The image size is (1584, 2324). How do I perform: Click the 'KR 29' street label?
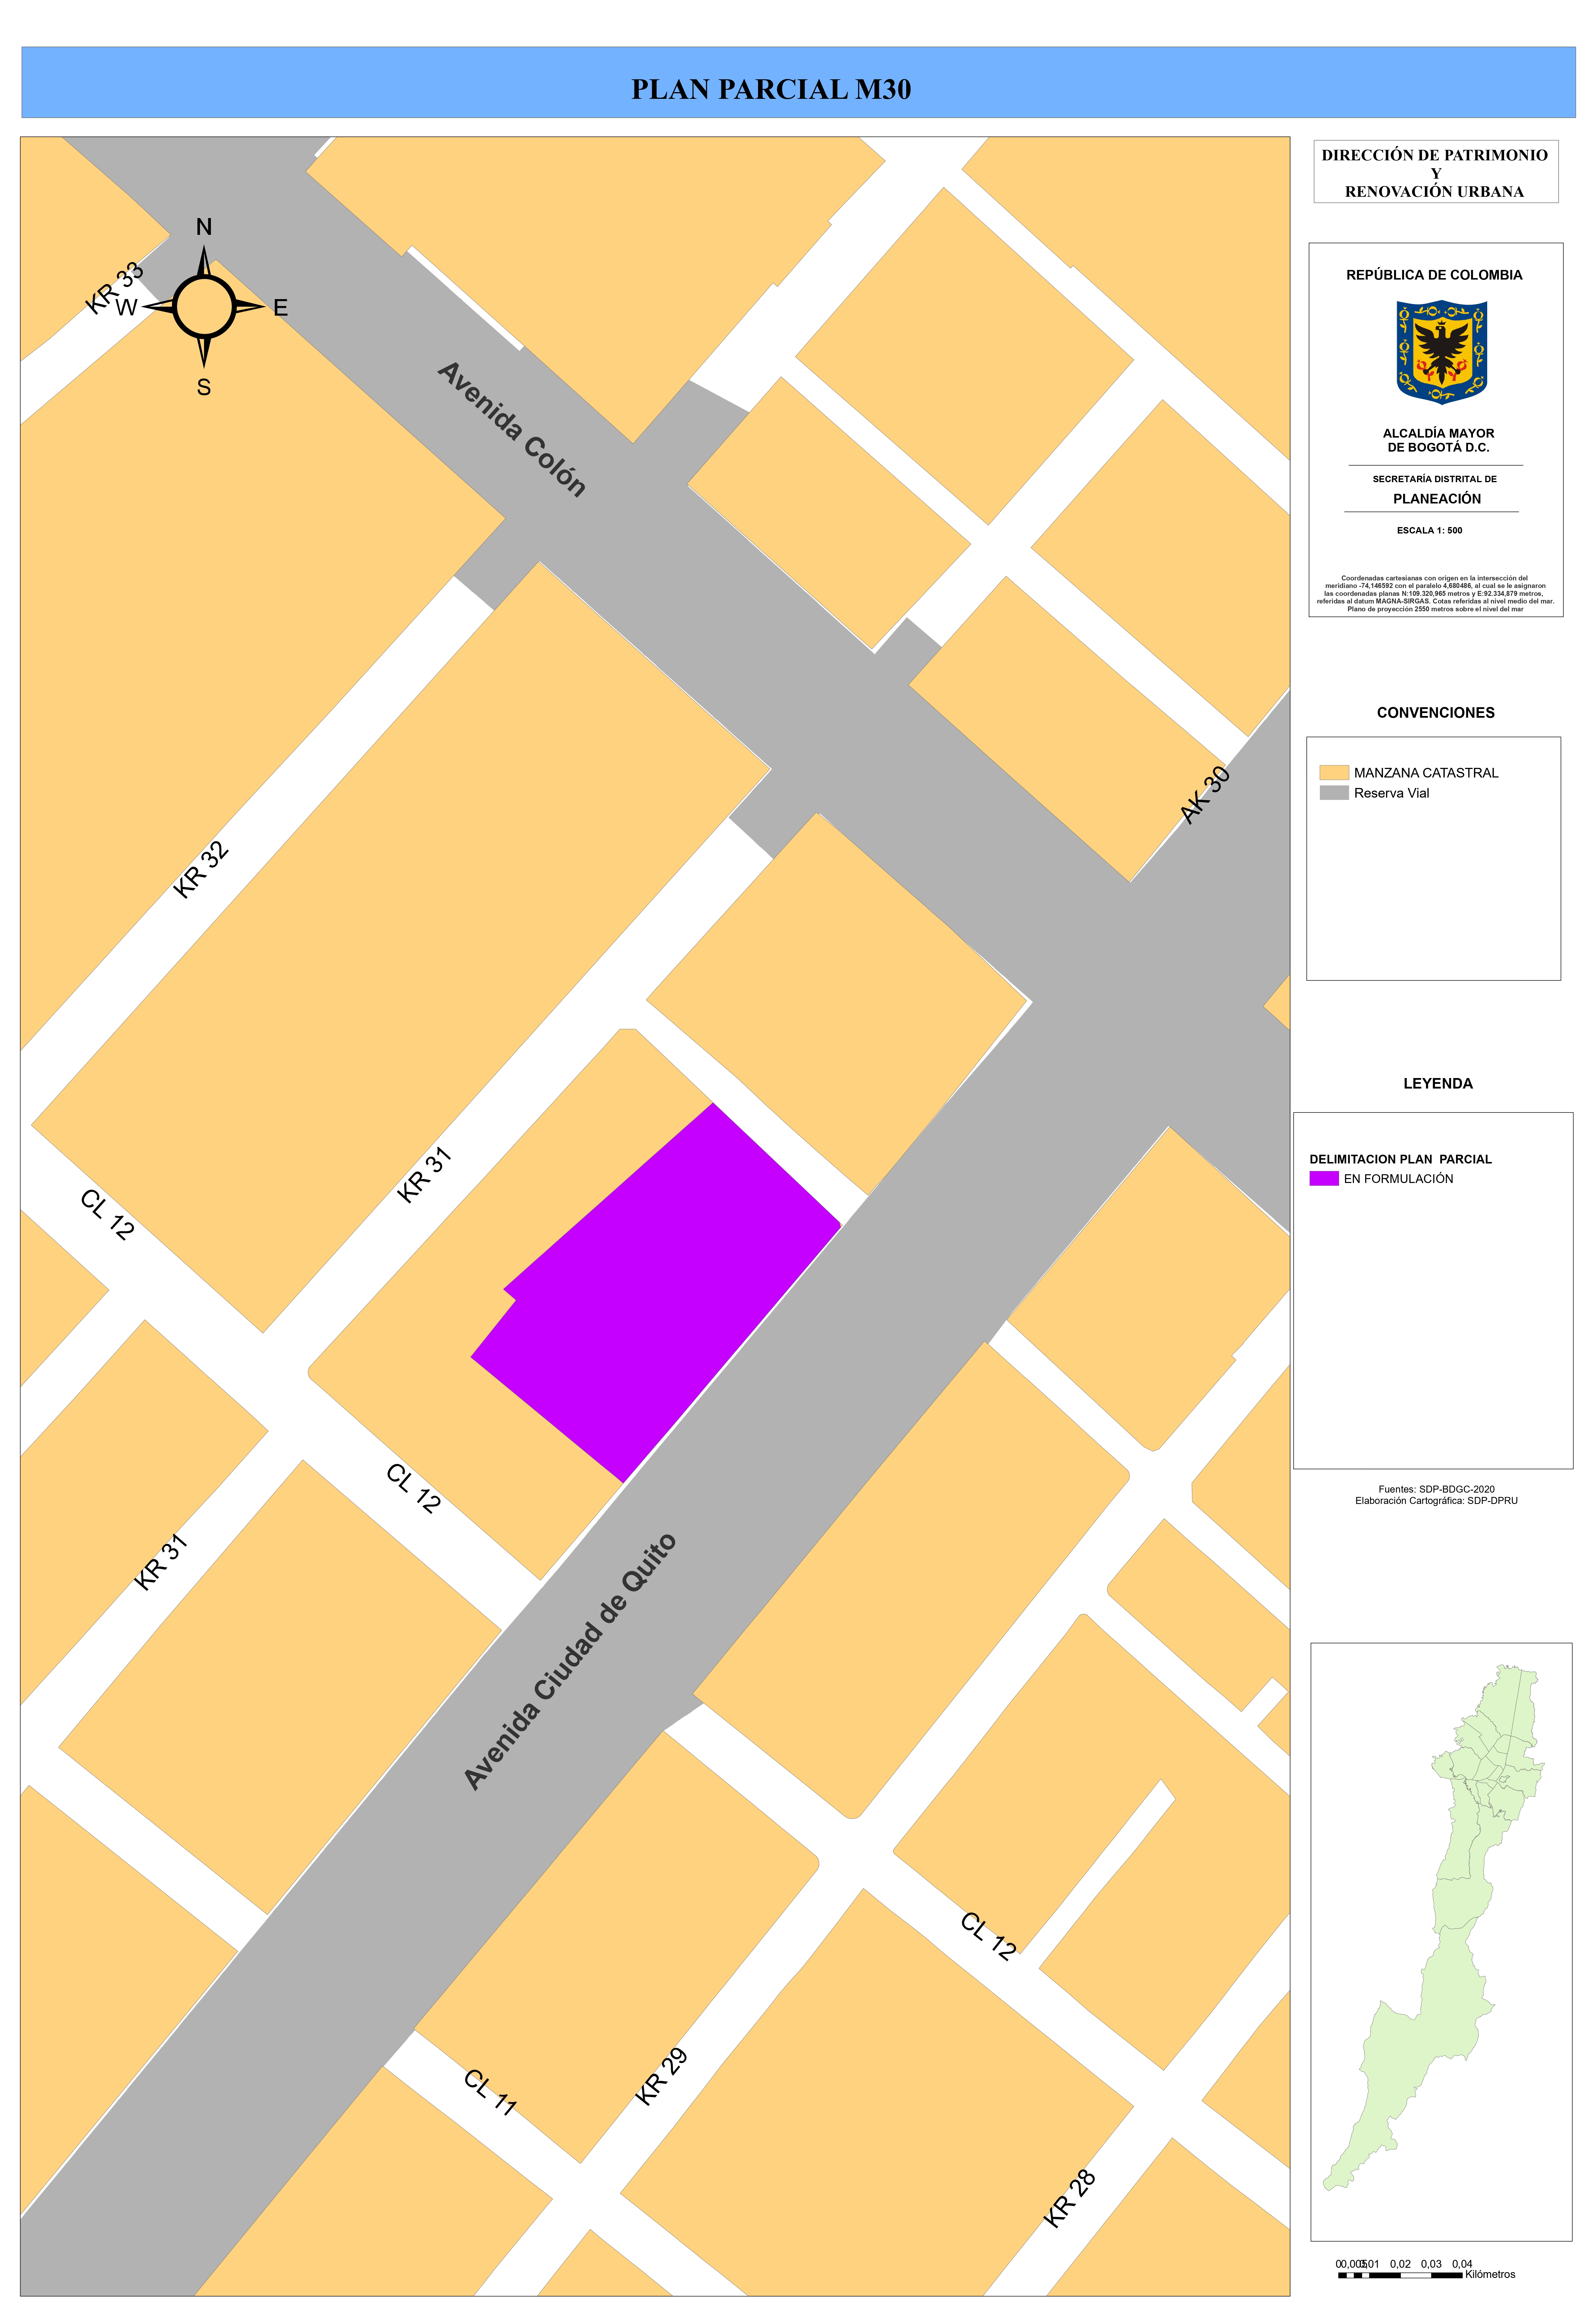[662, 2077]
